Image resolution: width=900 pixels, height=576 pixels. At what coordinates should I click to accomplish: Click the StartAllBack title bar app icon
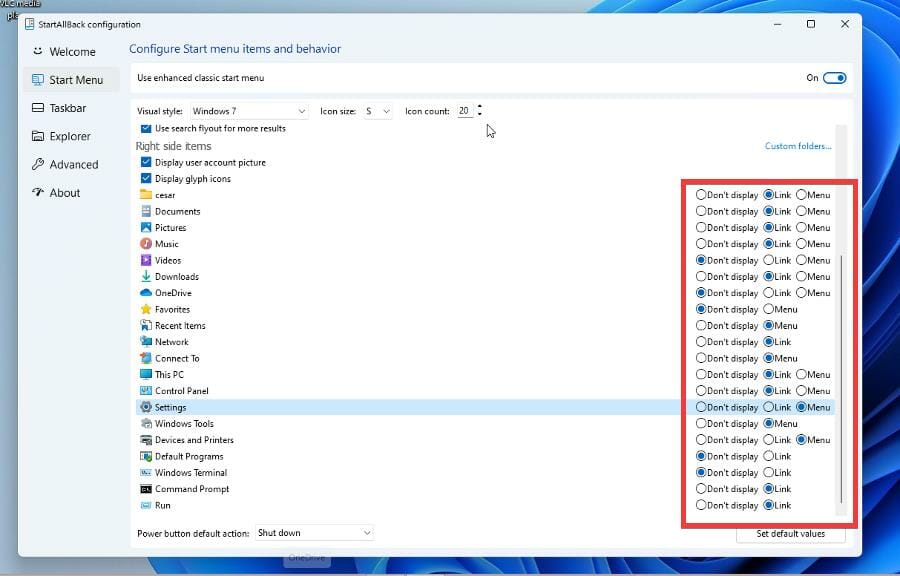(29, 24)
